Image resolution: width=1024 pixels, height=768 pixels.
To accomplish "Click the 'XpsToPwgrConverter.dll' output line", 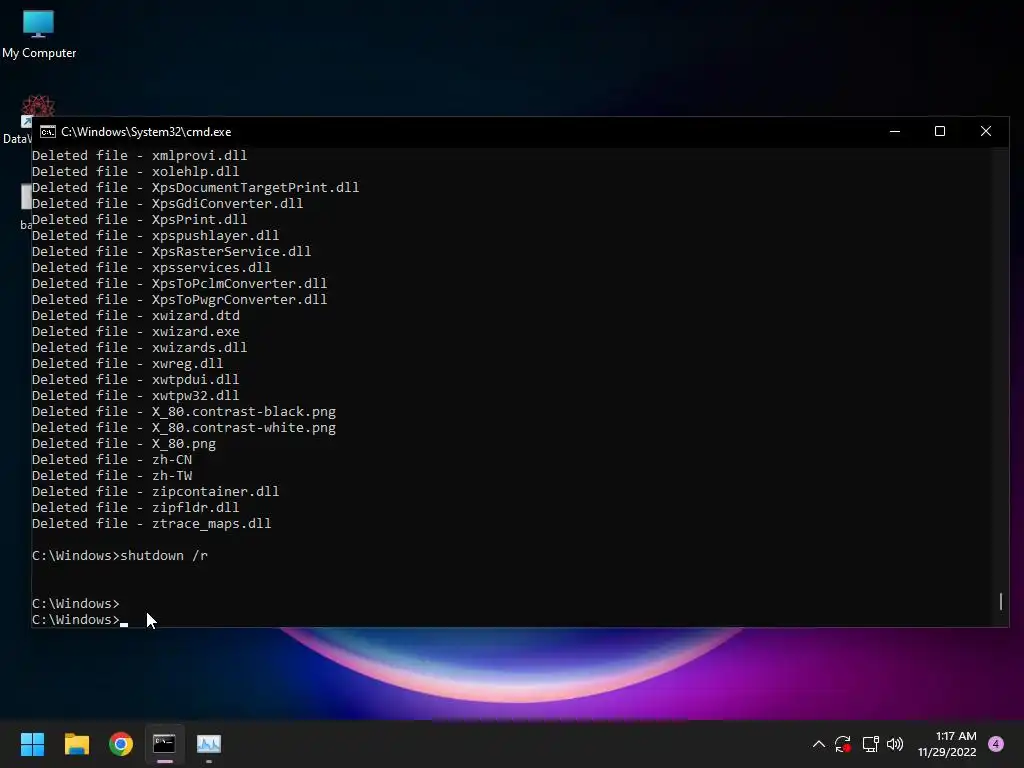I will click(180, 300).
